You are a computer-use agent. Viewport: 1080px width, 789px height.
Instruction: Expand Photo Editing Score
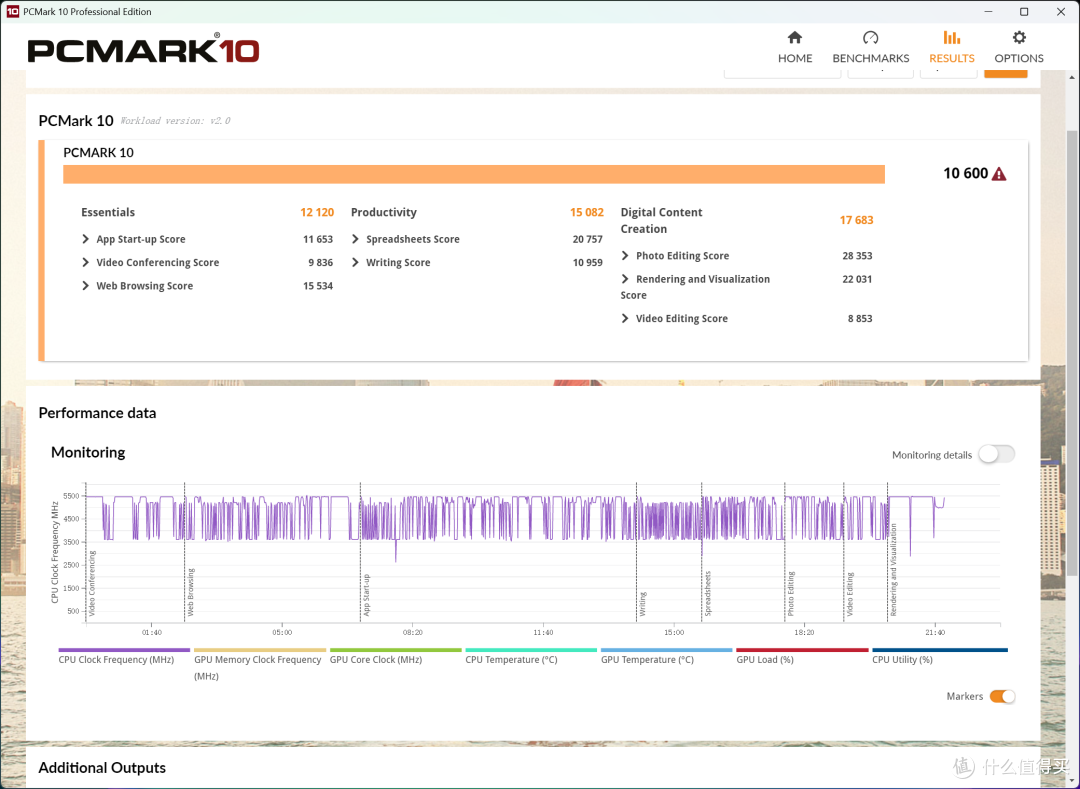tap(625, 255)
